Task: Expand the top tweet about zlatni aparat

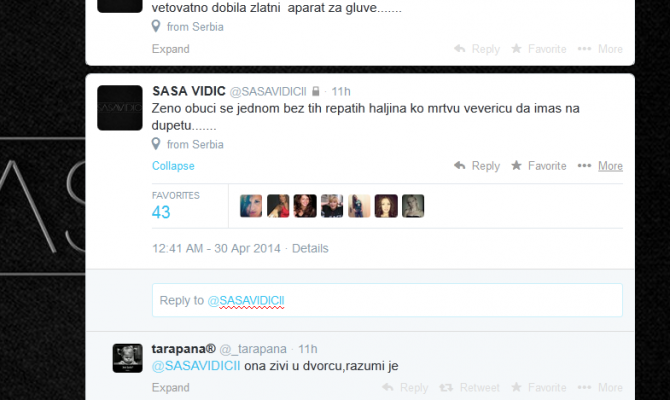Action: (170, 49)
